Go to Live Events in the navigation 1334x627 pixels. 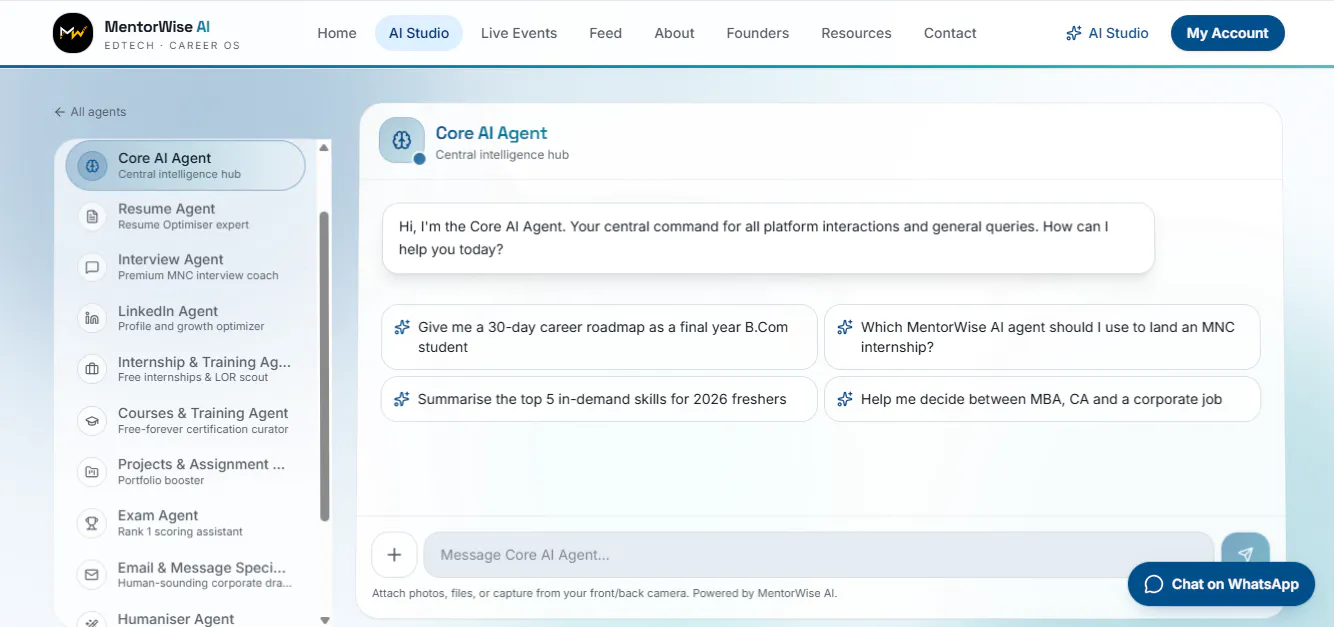pyautogui.click(x=519, y=33)
